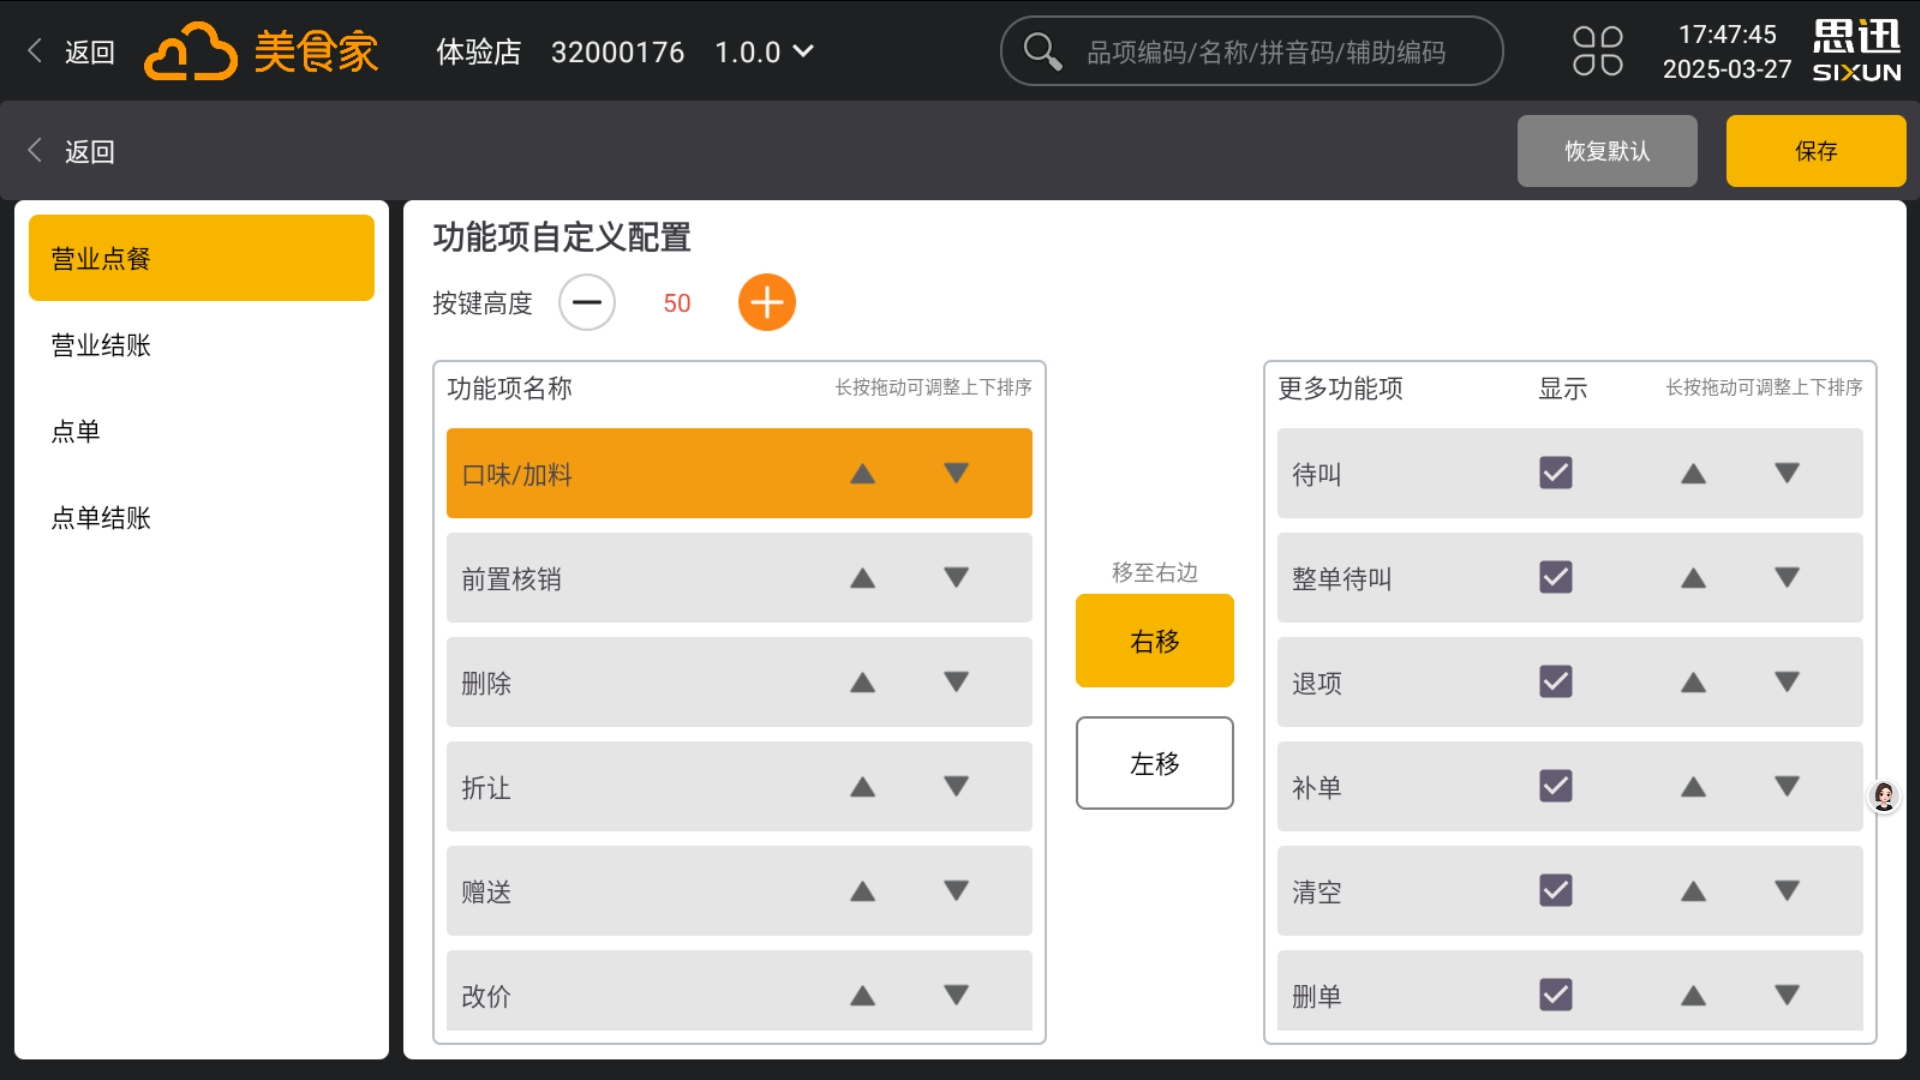
Task: Uncheck the 显示 checkbox for 待叫
Action: pyautogui.click(x=1554, y=473)
